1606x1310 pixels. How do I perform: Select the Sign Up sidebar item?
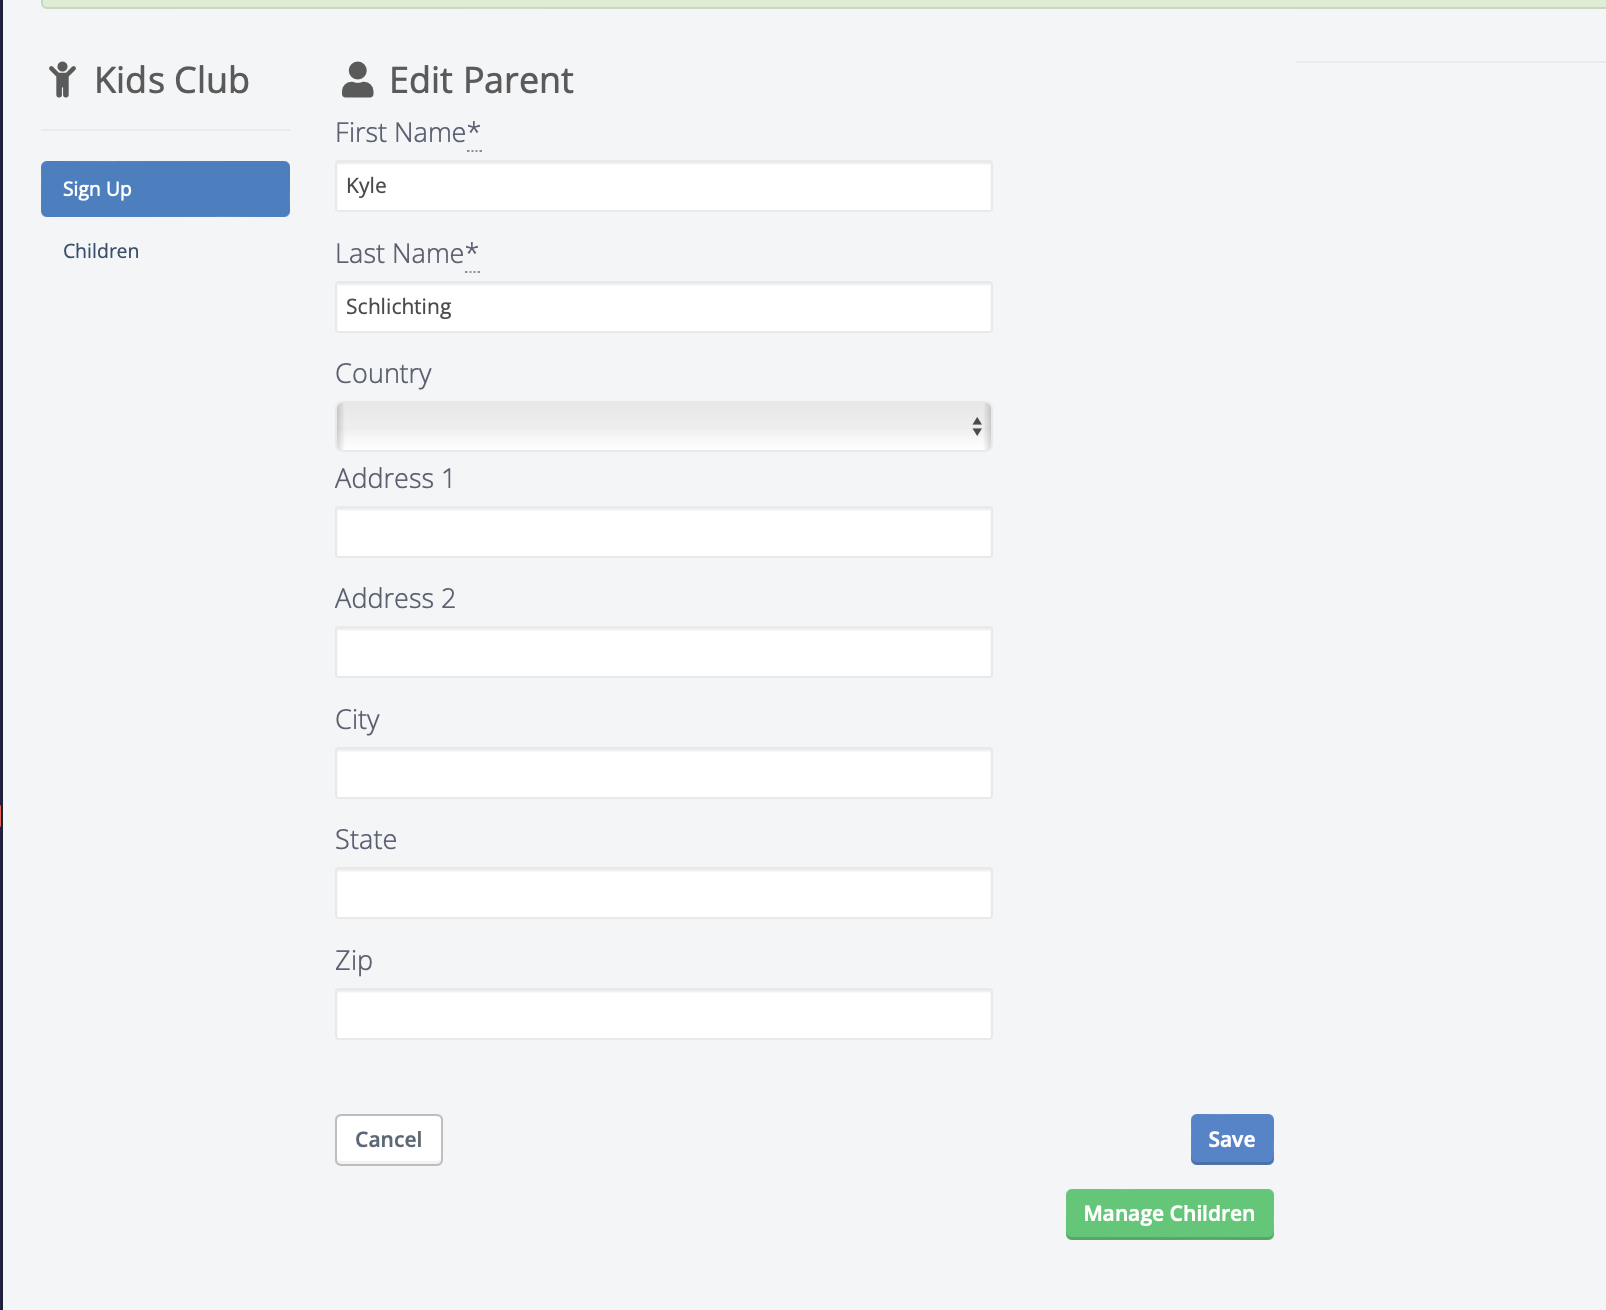click(165, 189)
